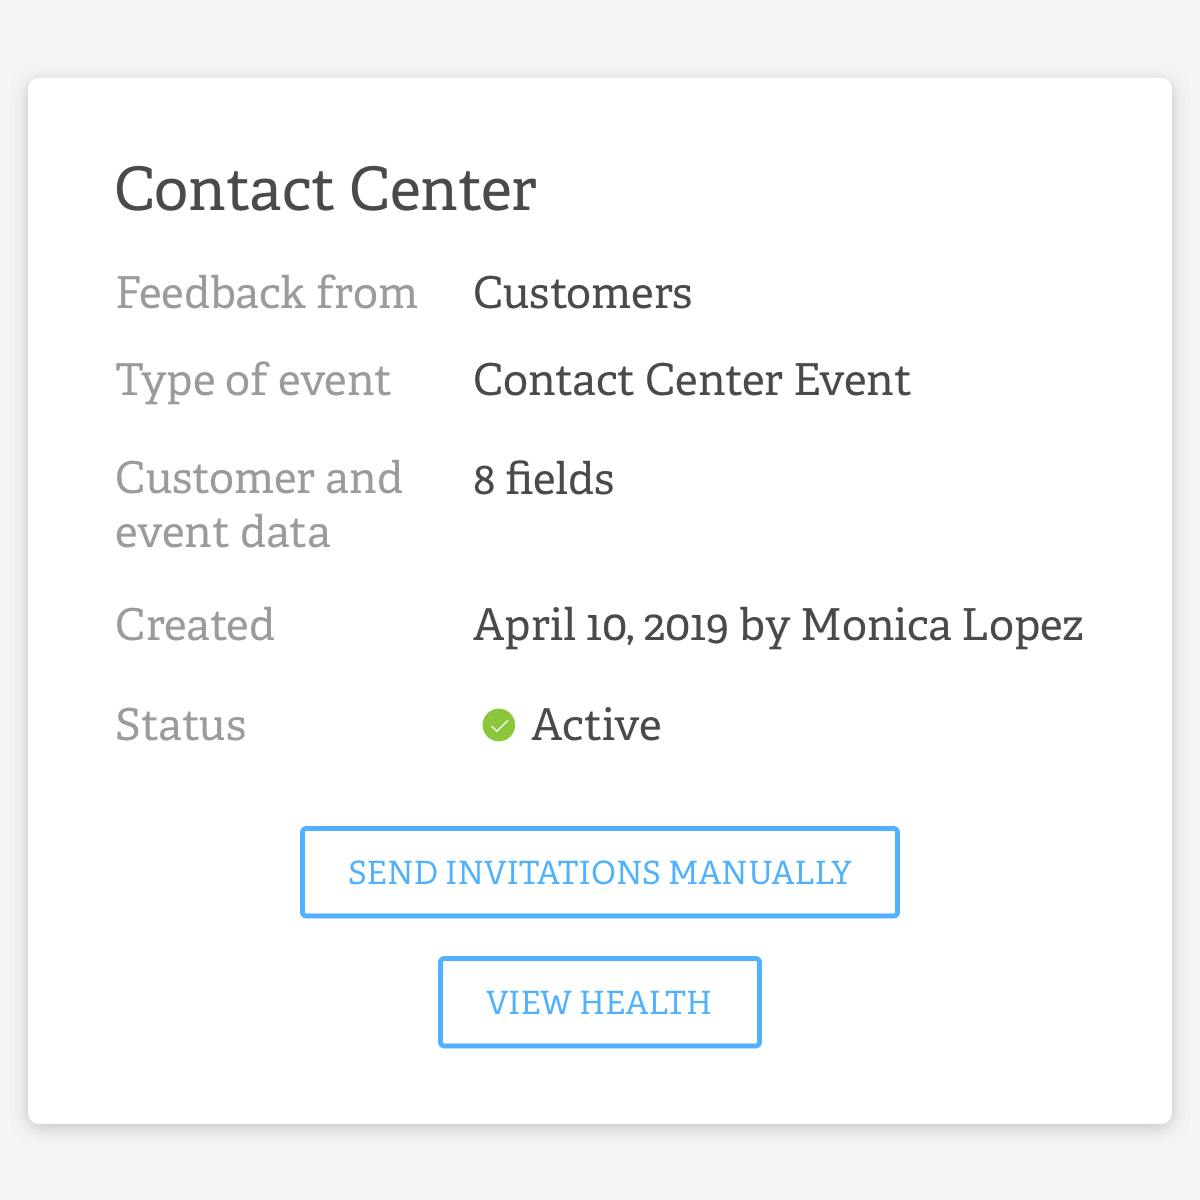The height and width of the screenshot is (1200, 1200).
Task: Click the Send Invitations Manually button
Action: [600, 872]
